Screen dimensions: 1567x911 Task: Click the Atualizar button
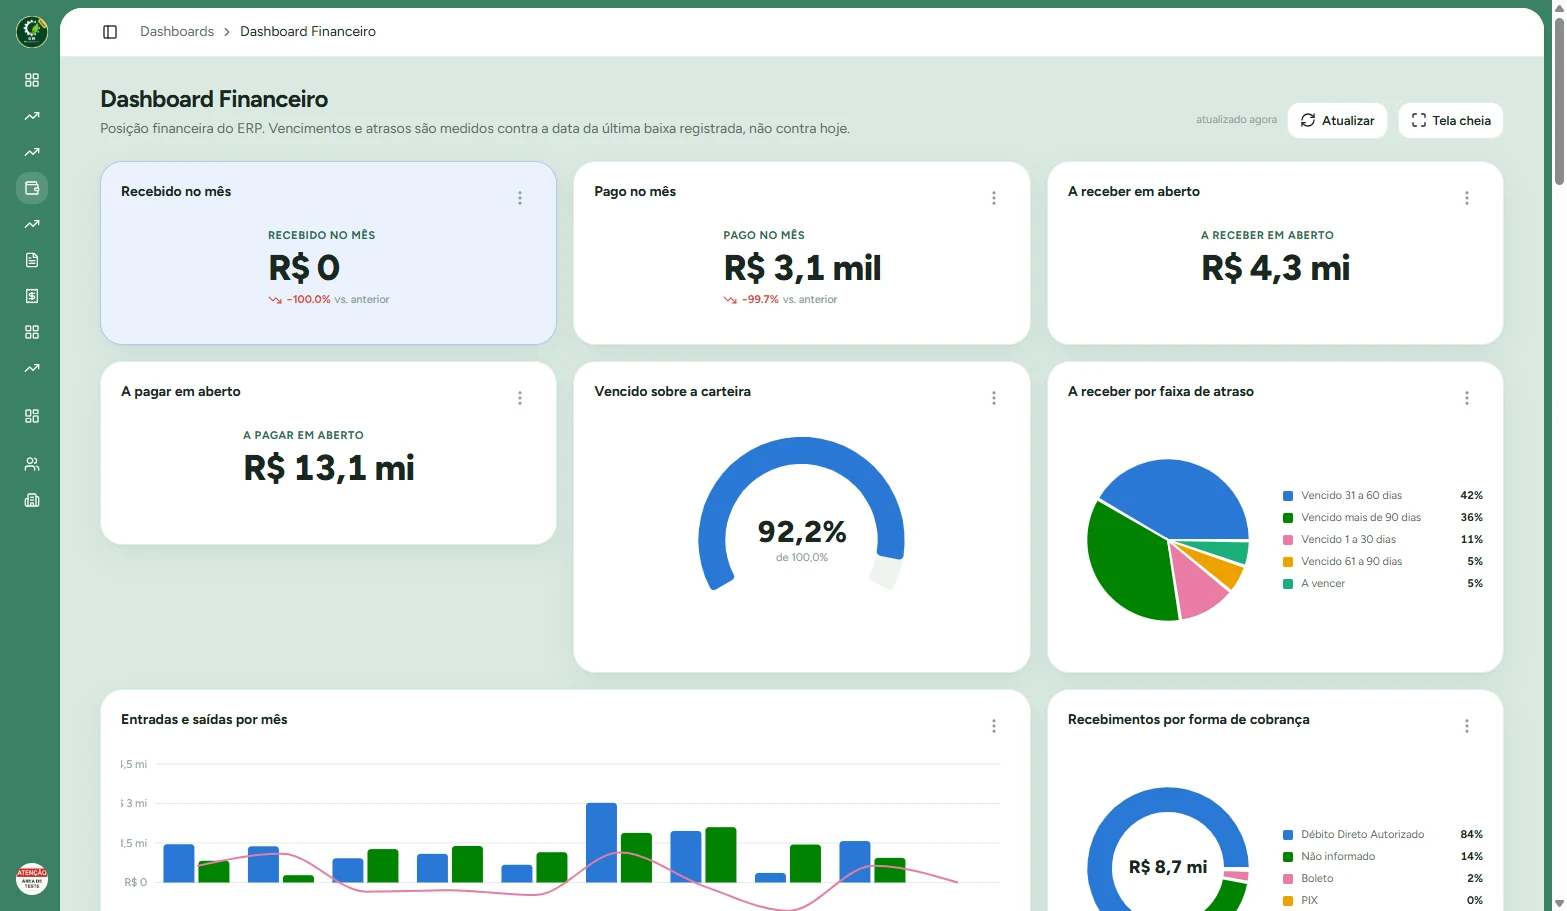pyautogui.click(x=1337, y=120)
